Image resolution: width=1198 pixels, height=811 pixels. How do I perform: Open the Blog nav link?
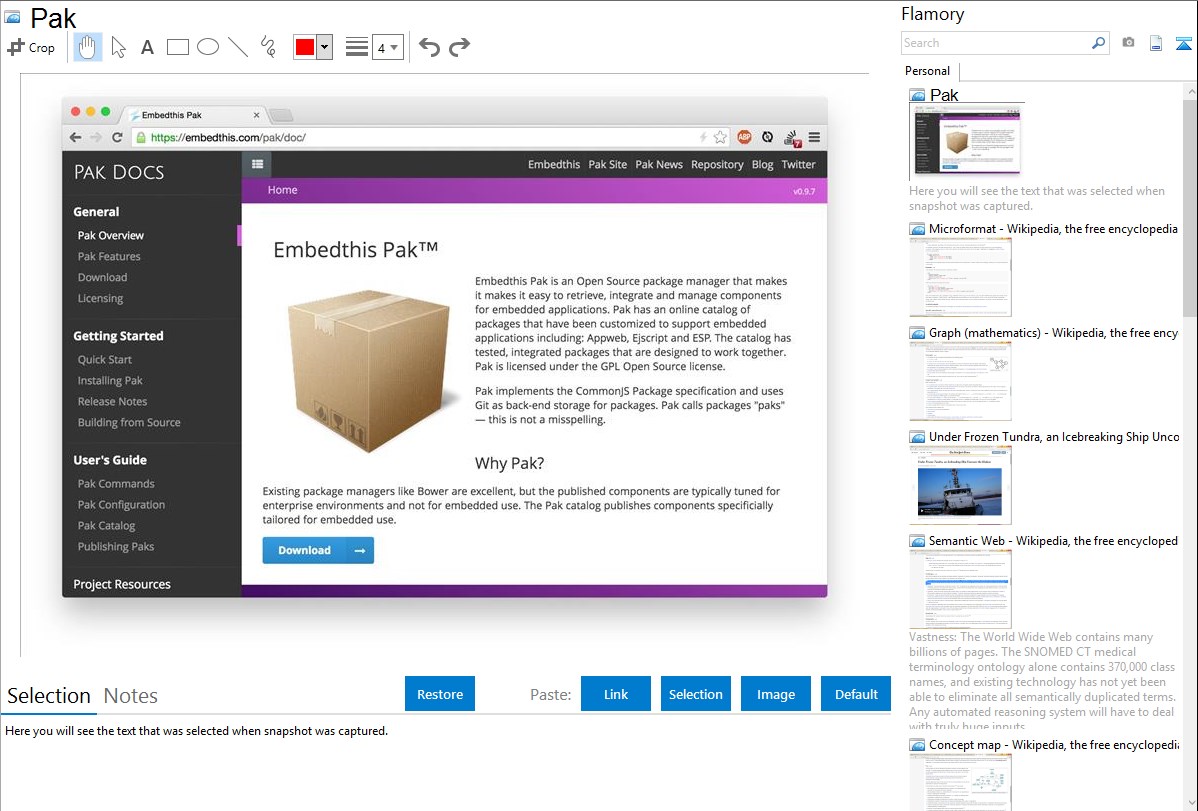[763, 164]
